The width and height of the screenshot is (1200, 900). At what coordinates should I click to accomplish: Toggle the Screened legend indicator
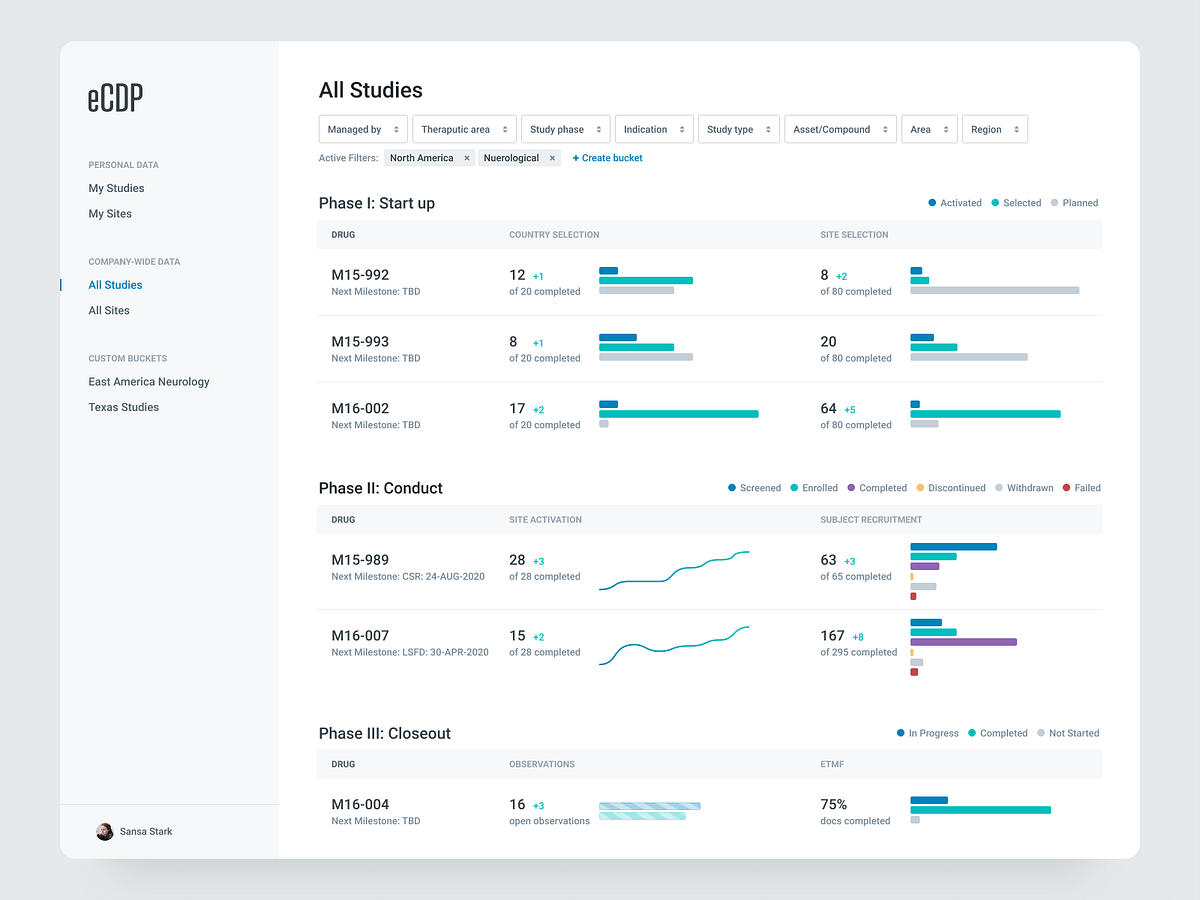(732, 488)
